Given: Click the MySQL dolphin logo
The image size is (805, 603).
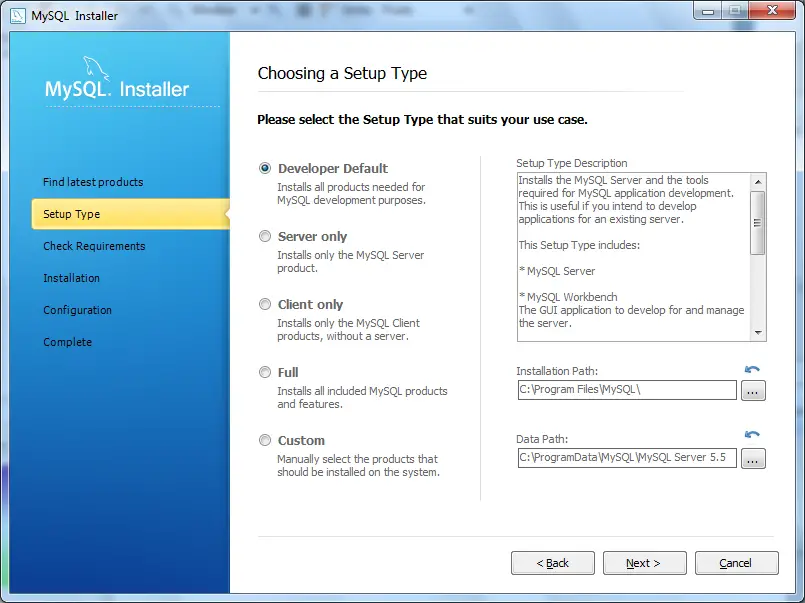Looking at the screenshot, I should tap(96, 68).
